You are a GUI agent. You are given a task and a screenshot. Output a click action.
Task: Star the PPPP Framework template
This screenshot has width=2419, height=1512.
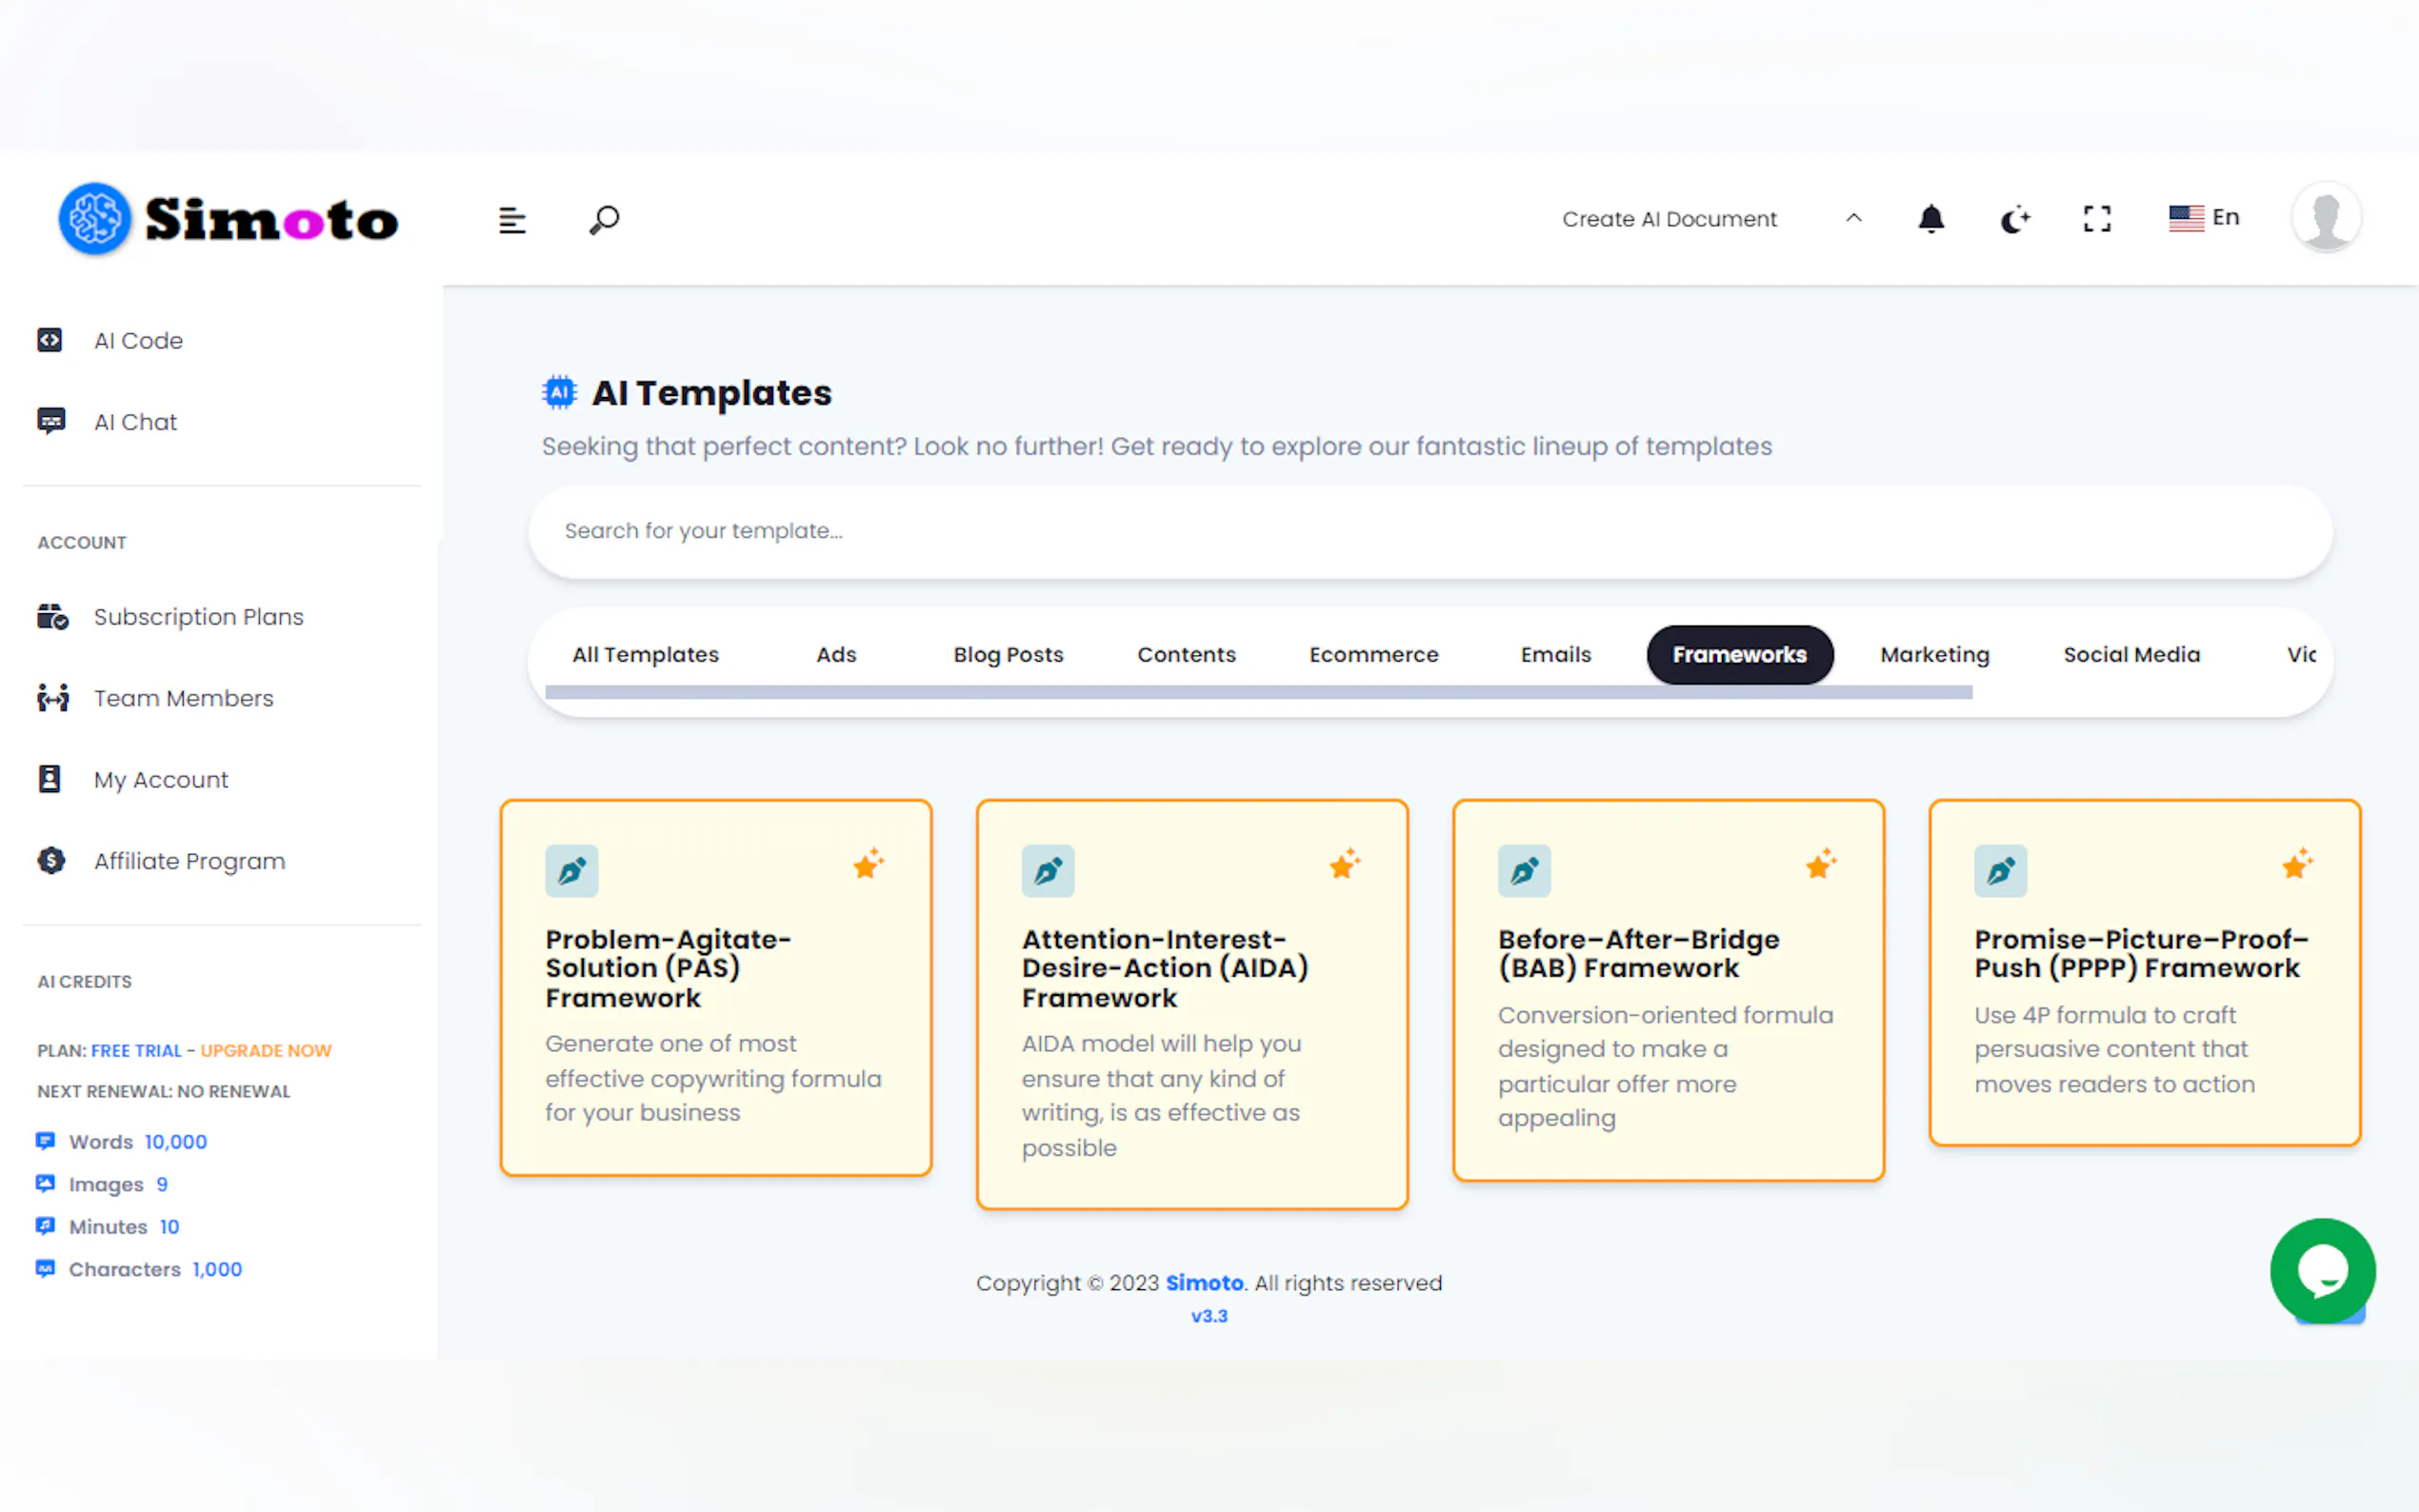(x=2296, y=864)
